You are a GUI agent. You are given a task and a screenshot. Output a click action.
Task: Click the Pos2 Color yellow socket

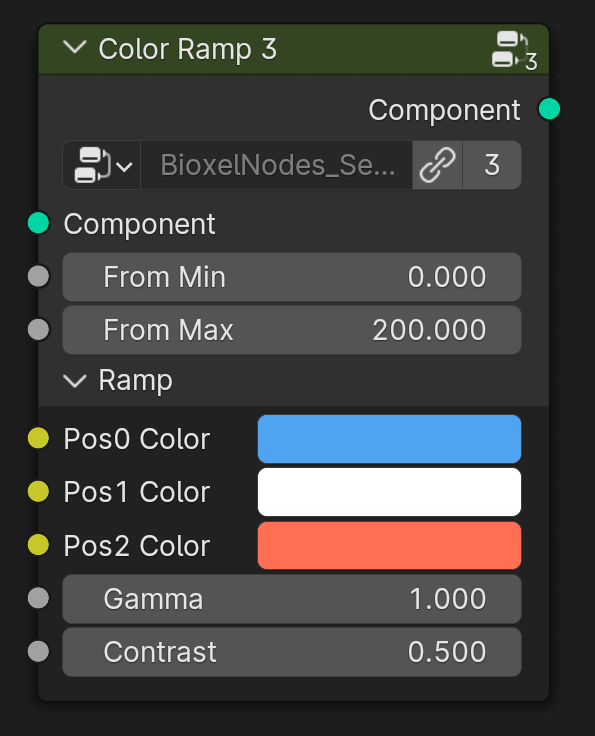(38, 545)
